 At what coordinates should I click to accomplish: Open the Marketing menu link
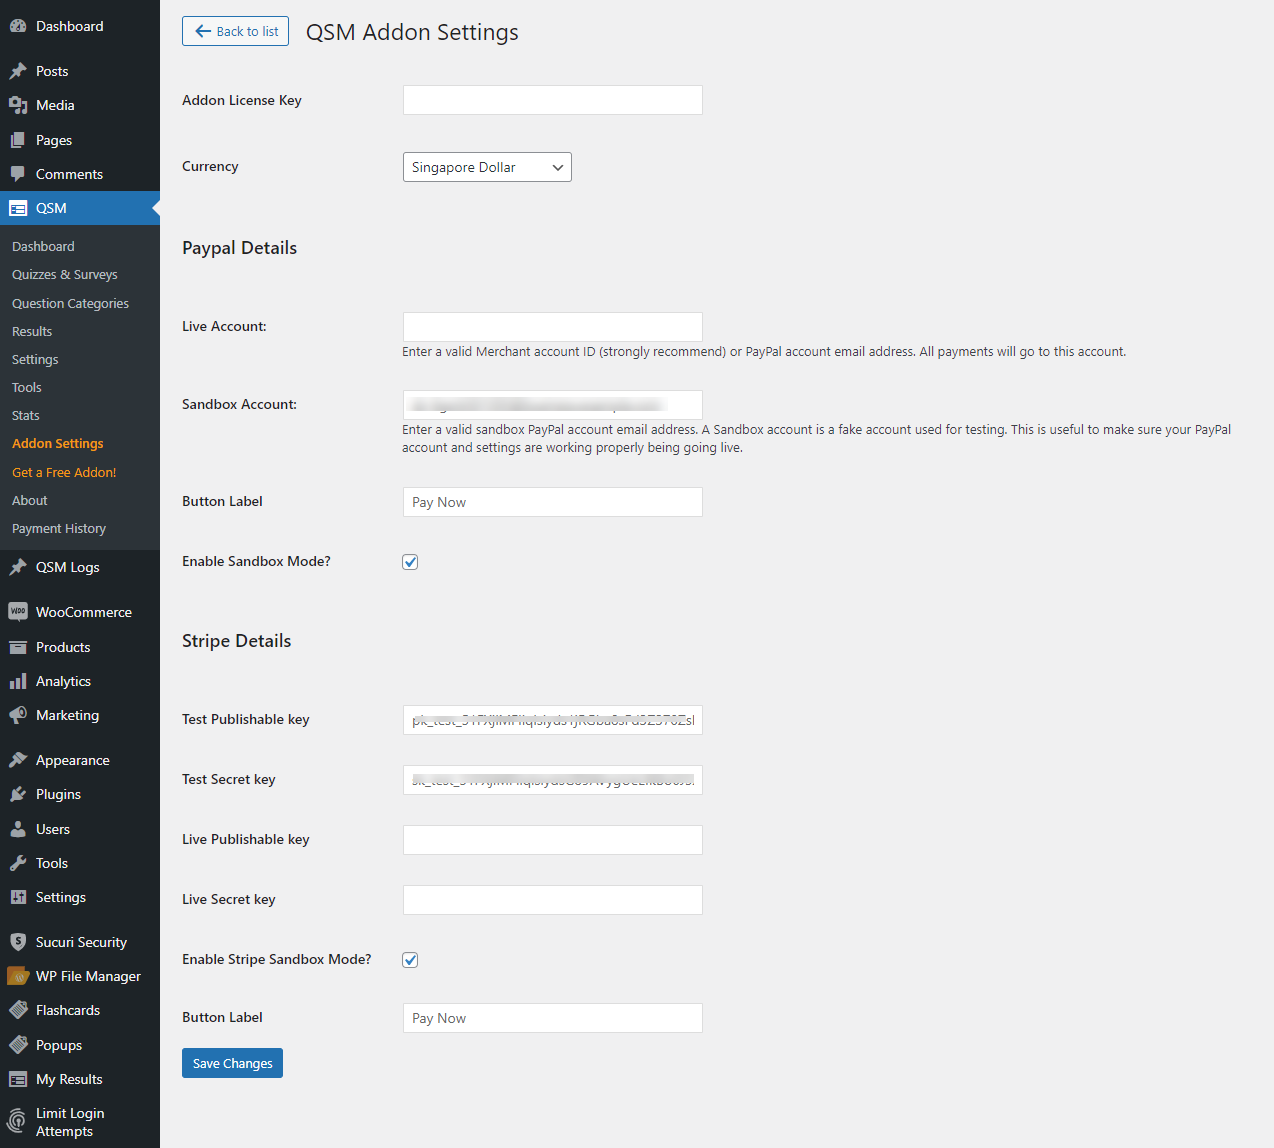click(67, 715)
